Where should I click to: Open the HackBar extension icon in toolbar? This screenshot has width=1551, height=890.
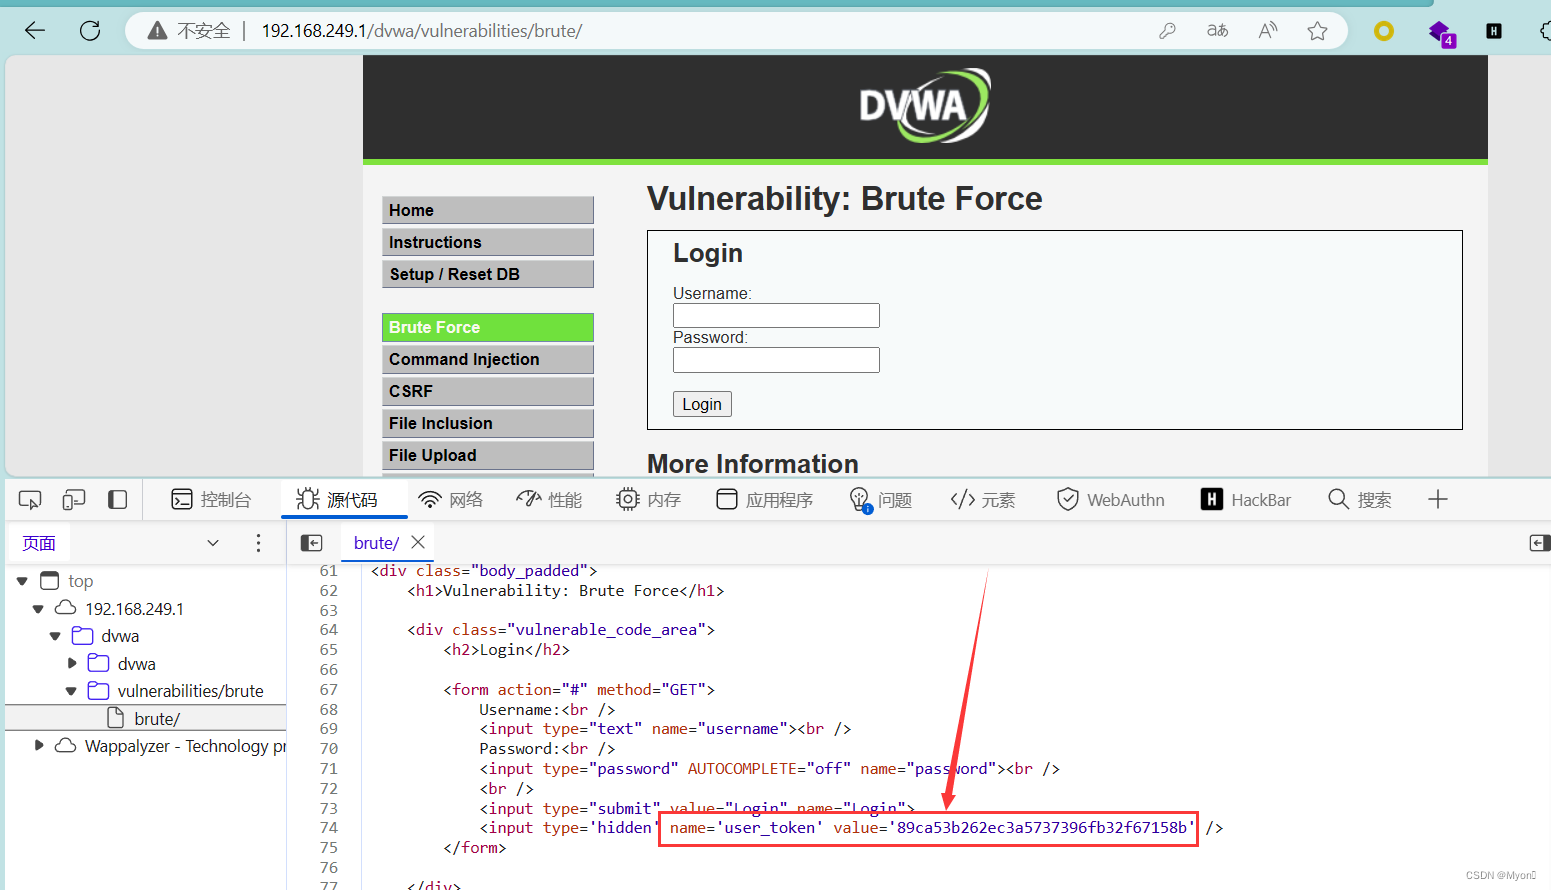(1493, 30)
